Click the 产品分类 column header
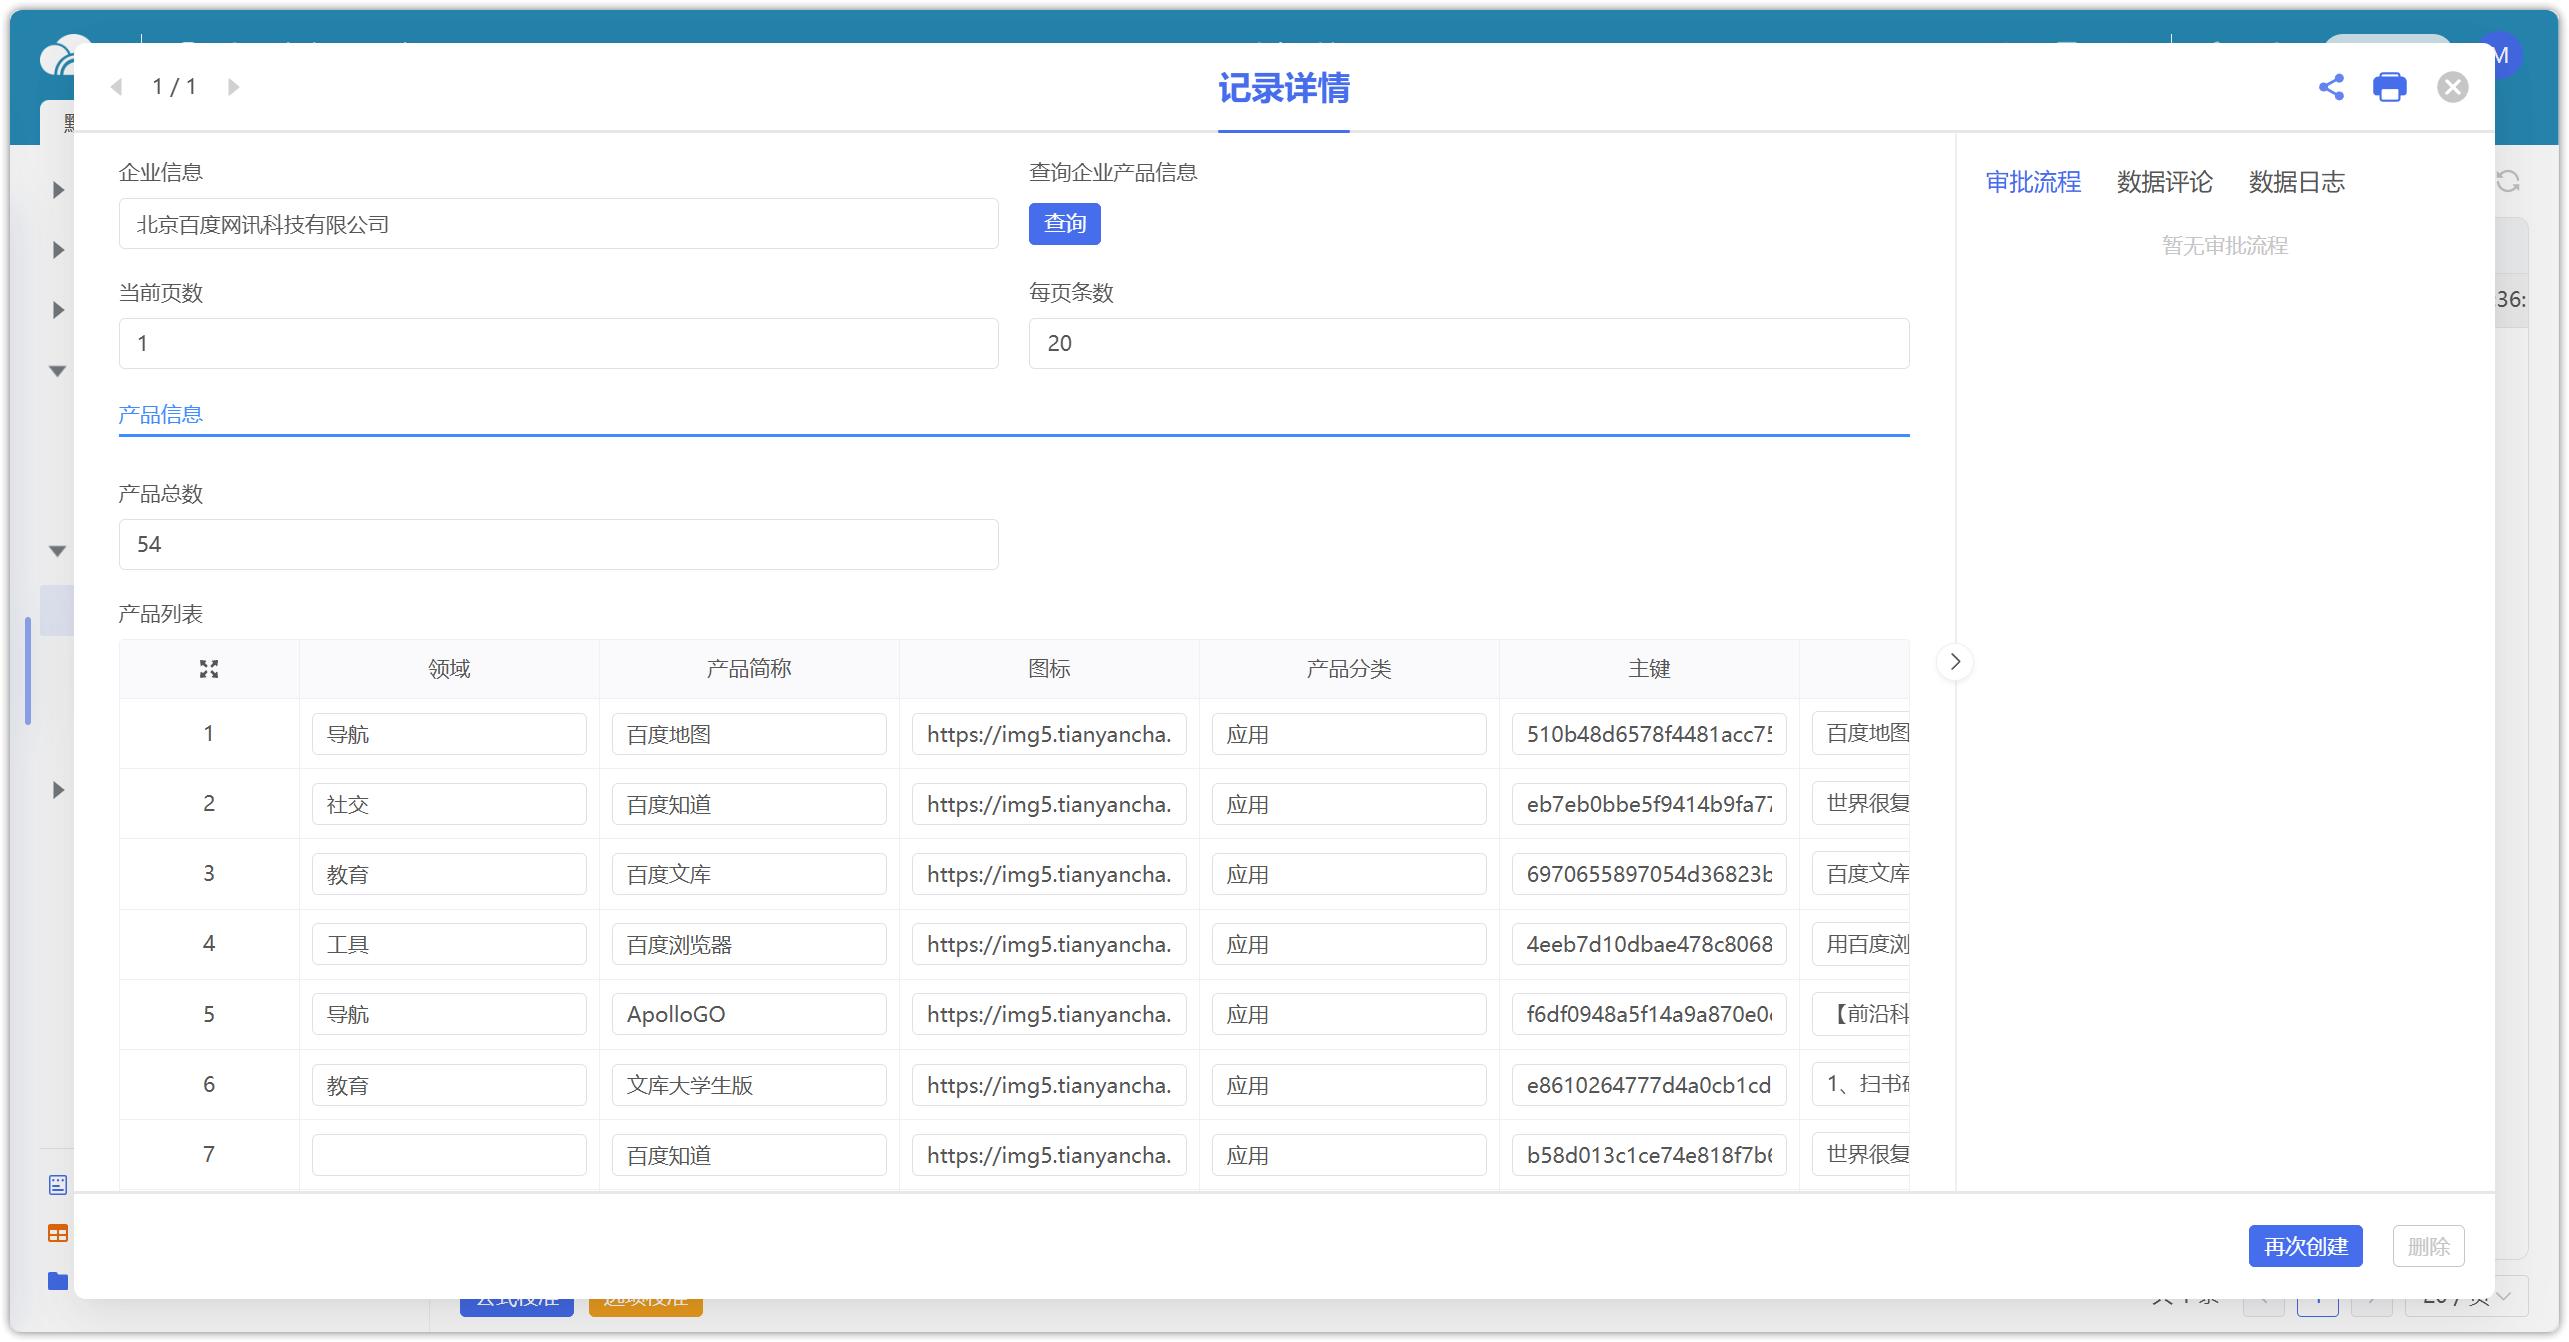 coord(1349,669)
